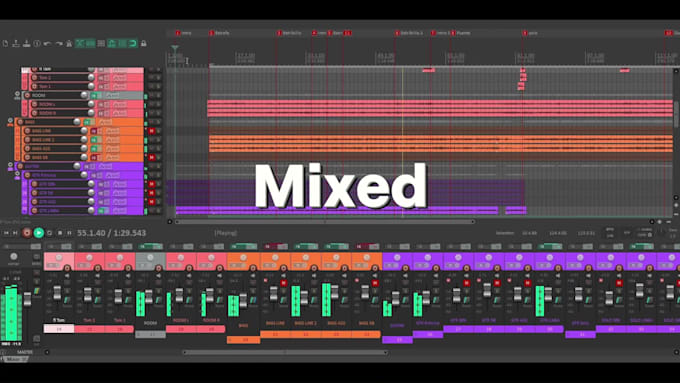Click the Tom 2 track volume knob
The image size is (680, 383).
(91, 78)
